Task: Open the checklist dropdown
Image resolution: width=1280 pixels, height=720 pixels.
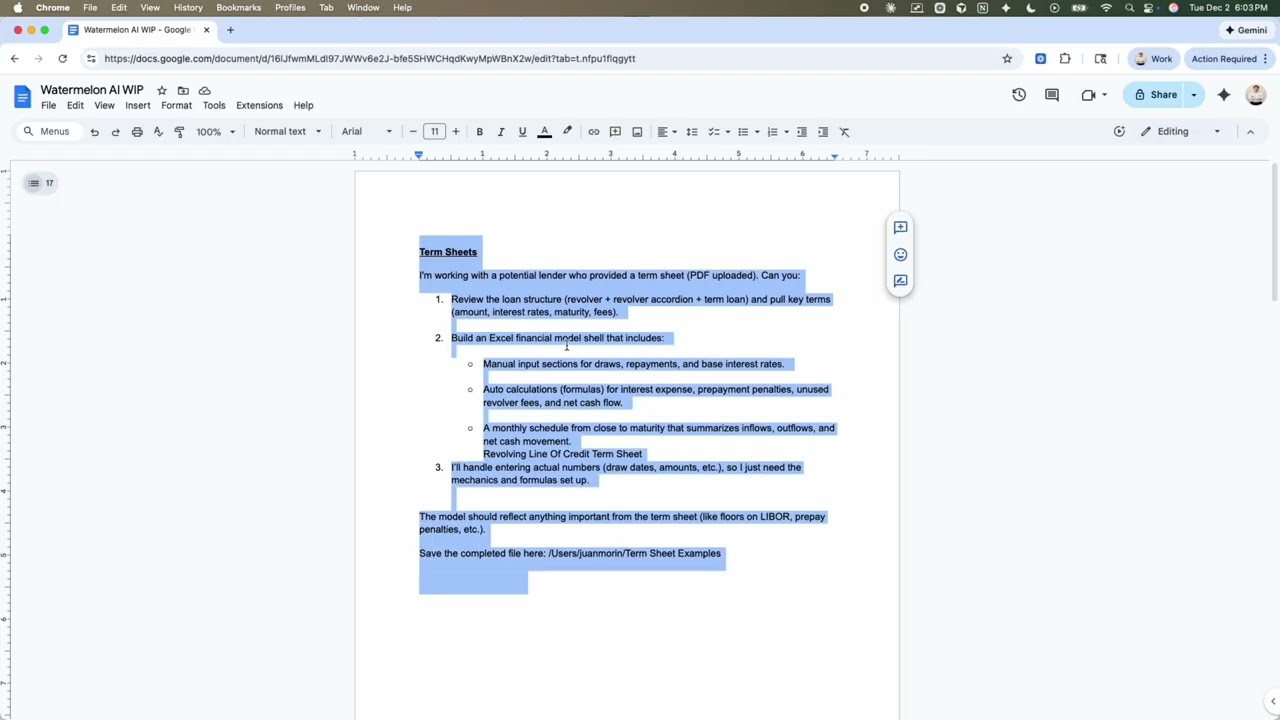Action: point(720,132)
